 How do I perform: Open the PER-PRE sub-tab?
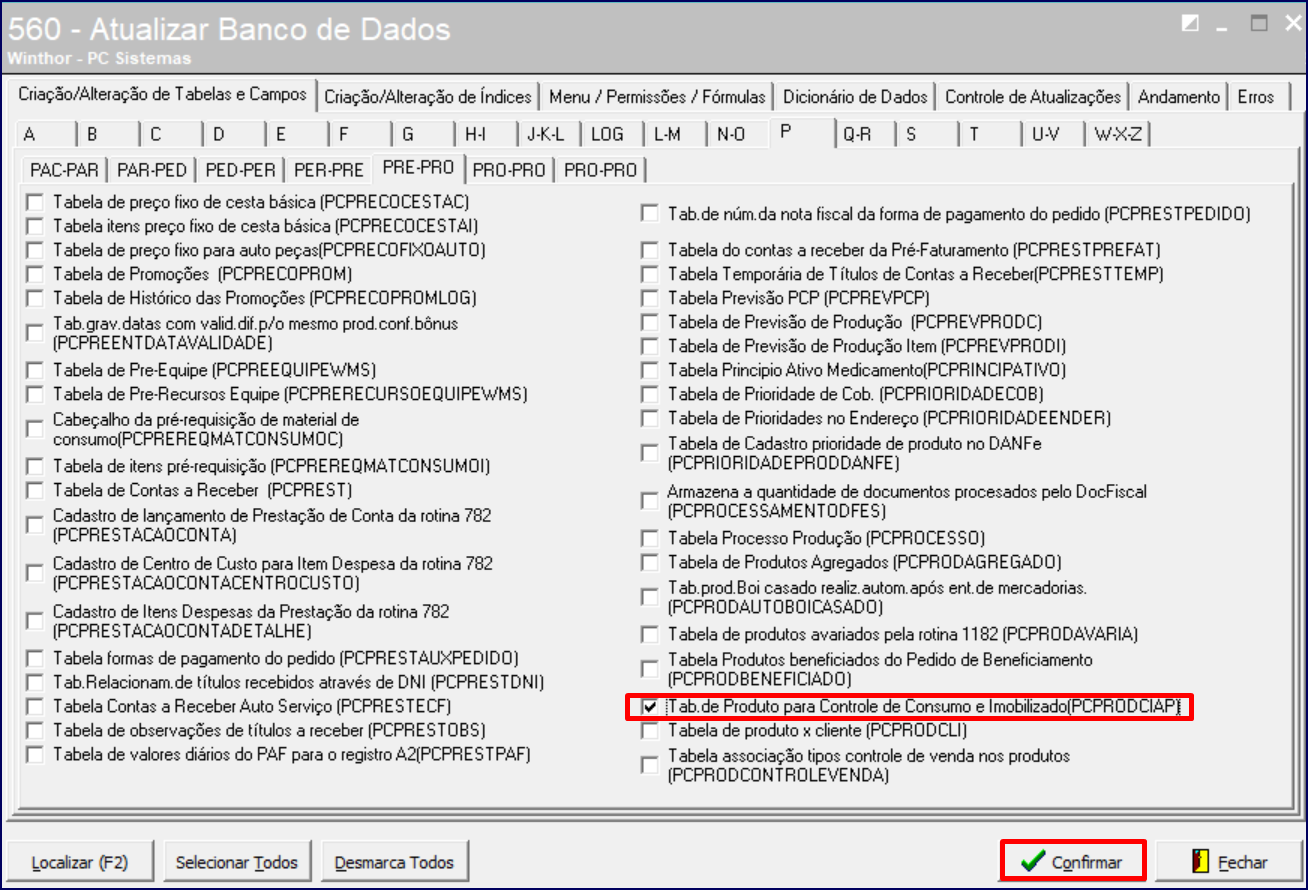click(x=330, y=170)
